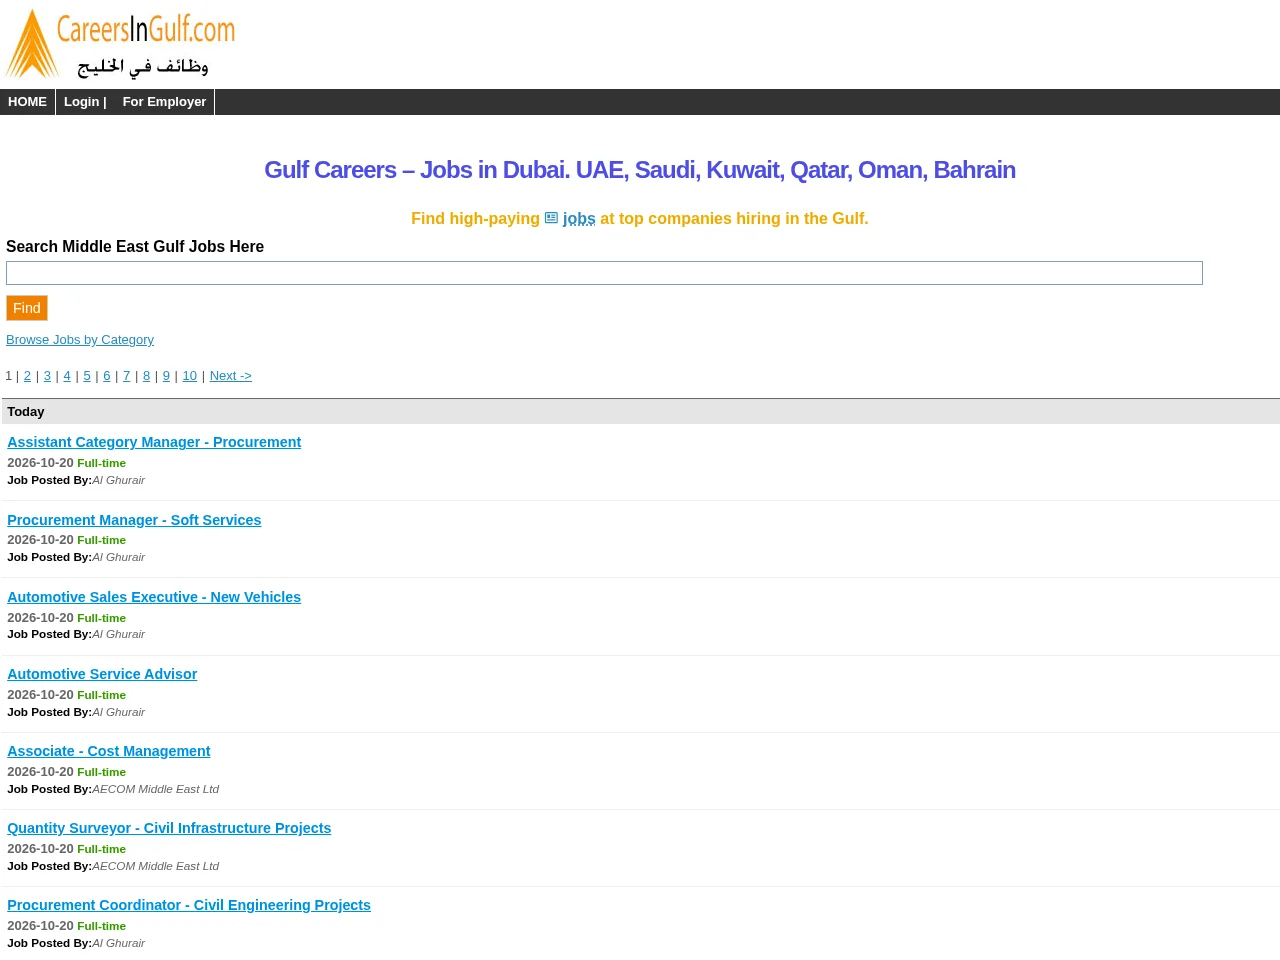The image size is (1280, 960).
Task: Go to results page 5
Action: coord(87,376)
